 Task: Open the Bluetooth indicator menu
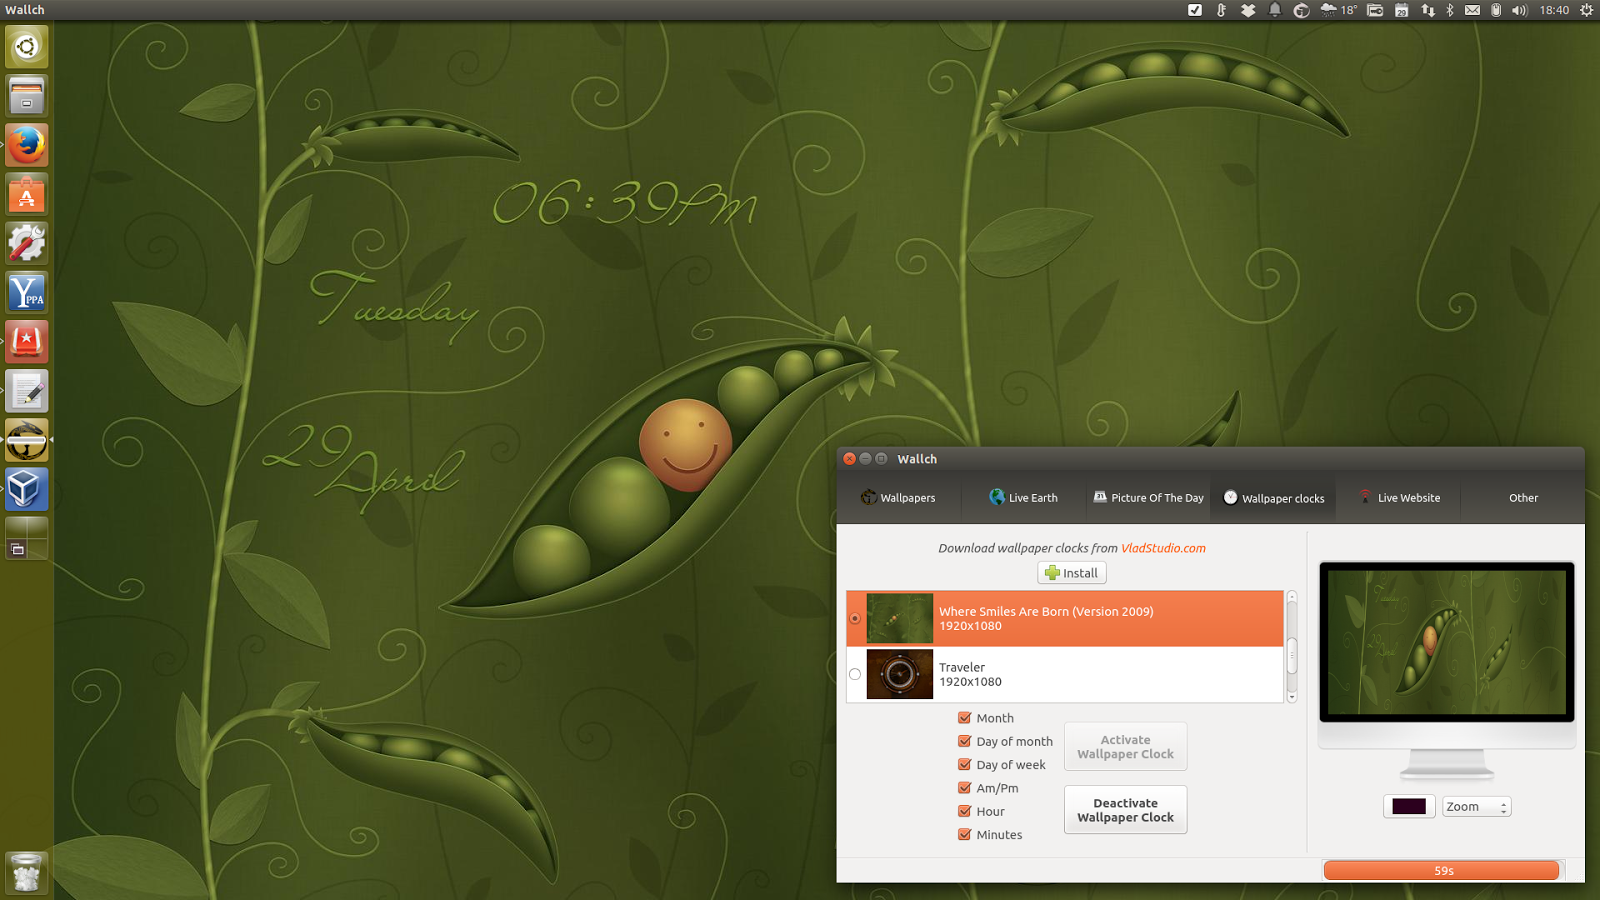point(1450,10)
